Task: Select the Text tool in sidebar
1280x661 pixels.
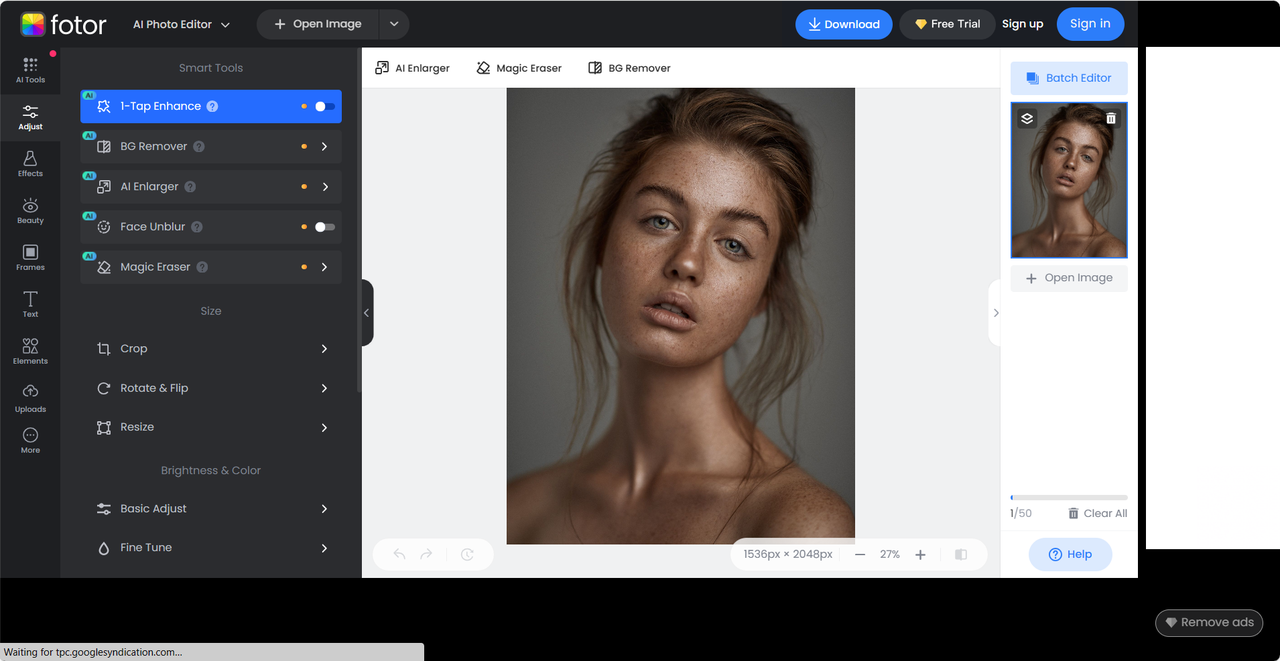Action: pos(30,304)
